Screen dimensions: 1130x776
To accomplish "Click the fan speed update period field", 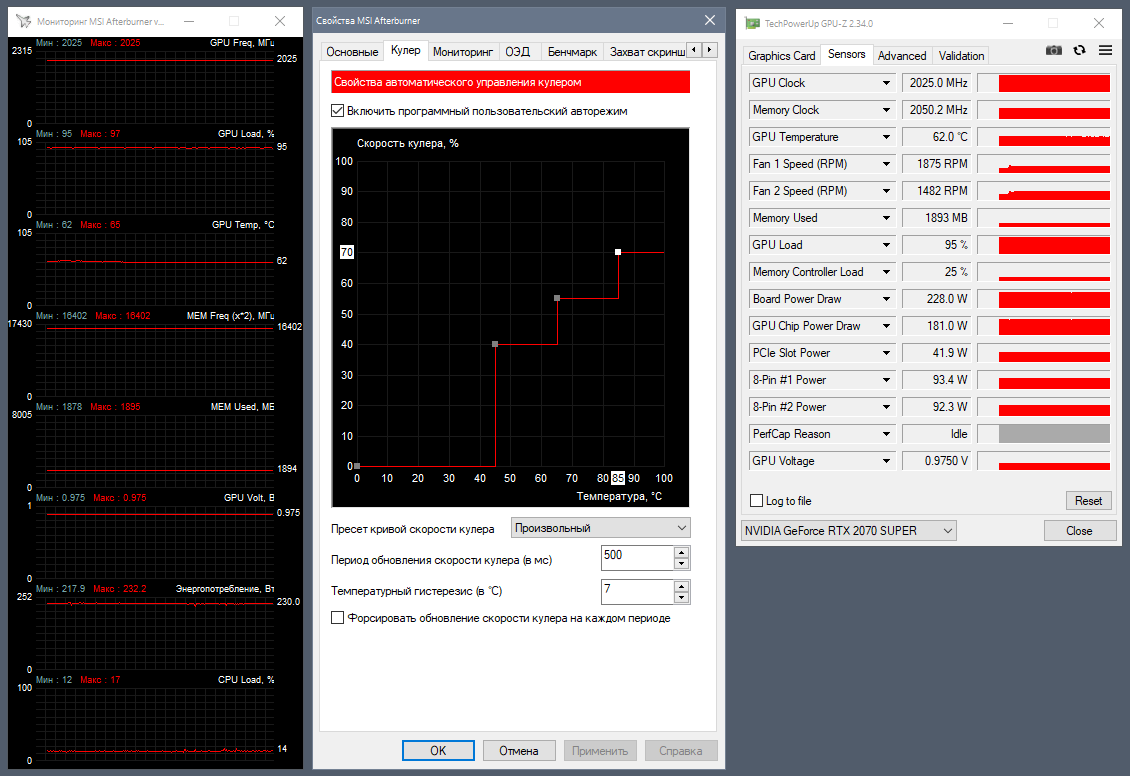I will coord(638,558).
